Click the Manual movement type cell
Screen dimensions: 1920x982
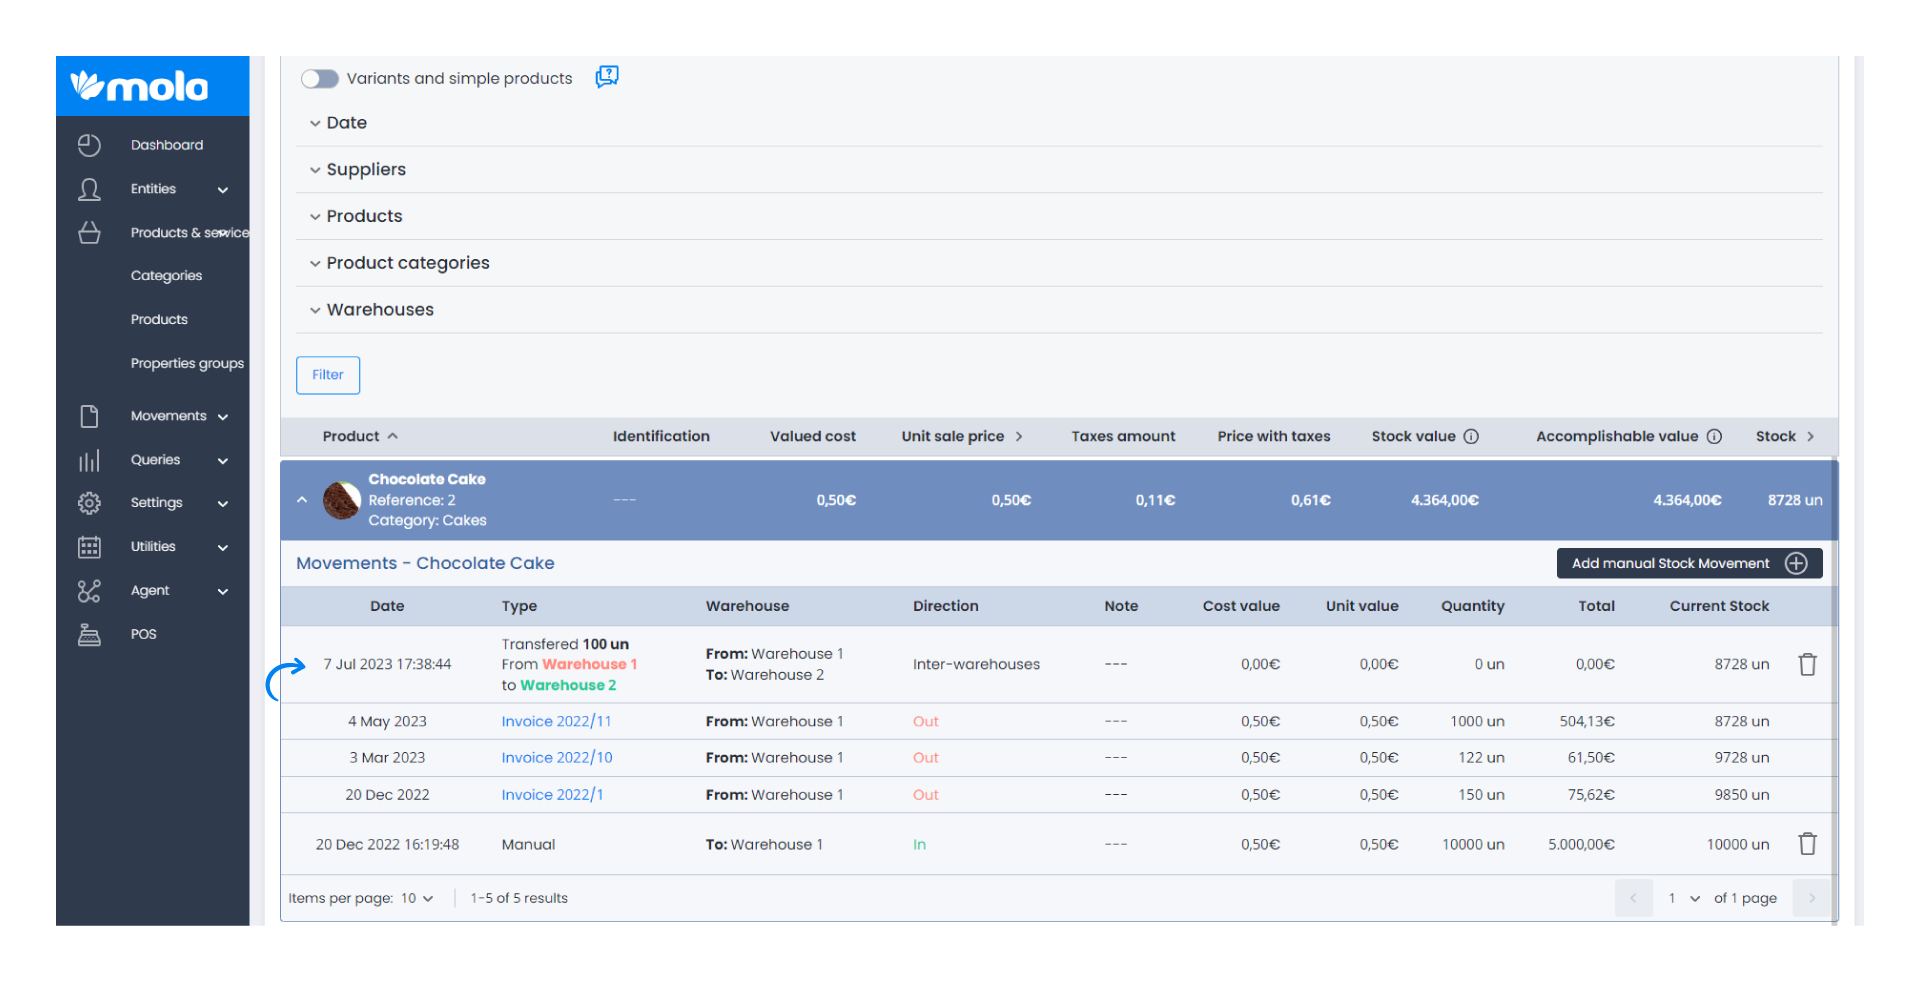coord(528,844)
